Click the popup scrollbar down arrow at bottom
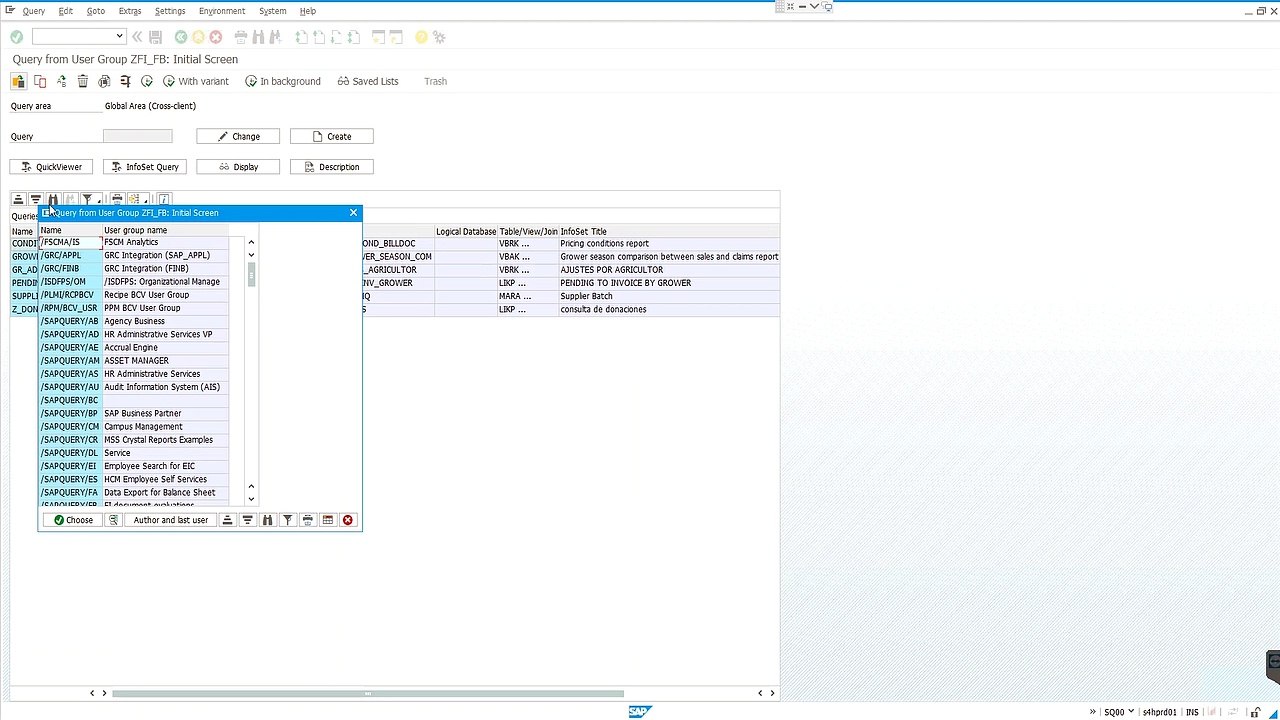Screen dimensions: 1280x720 tap(251, 499)
